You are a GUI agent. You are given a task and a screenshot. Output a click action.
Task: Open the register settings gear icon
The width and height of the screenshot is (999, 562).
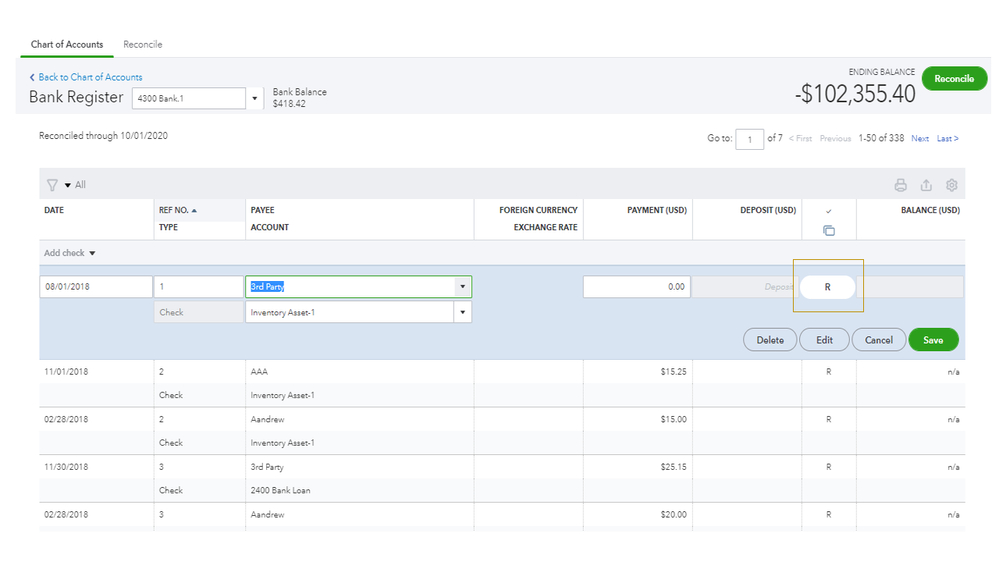tap(951, 185)
